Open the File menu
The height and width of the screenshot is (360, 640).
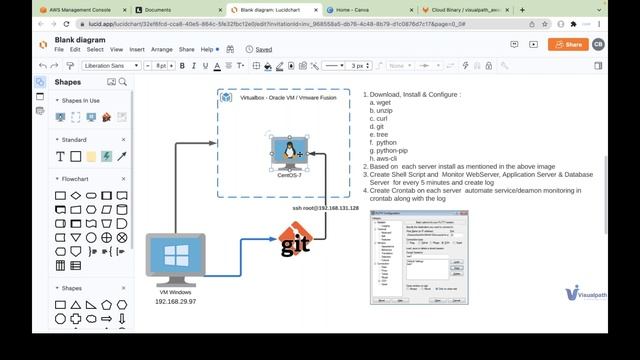click(59, 49)
